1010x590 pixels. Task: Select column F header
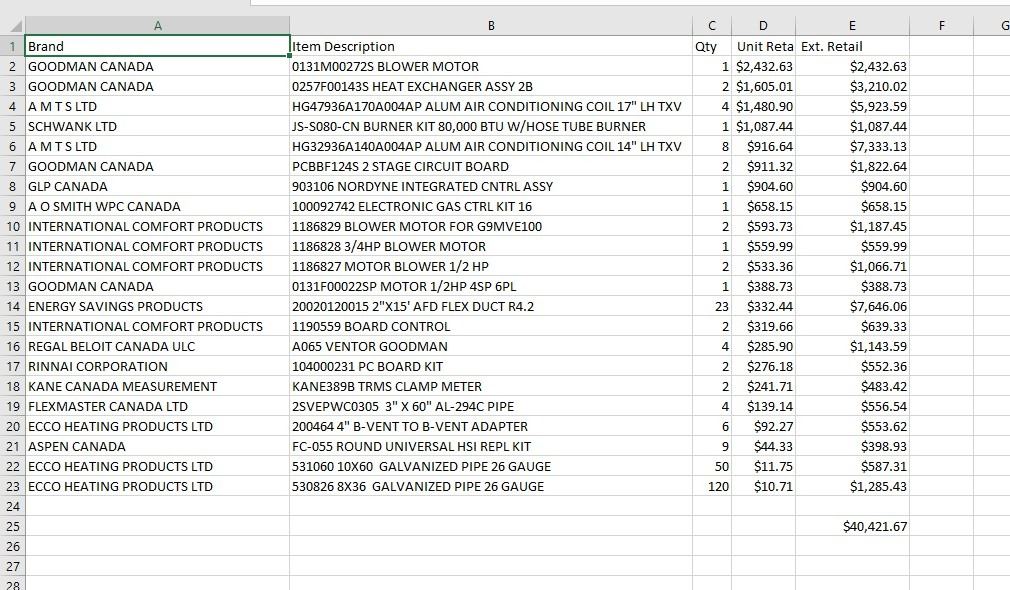point(941,26)
